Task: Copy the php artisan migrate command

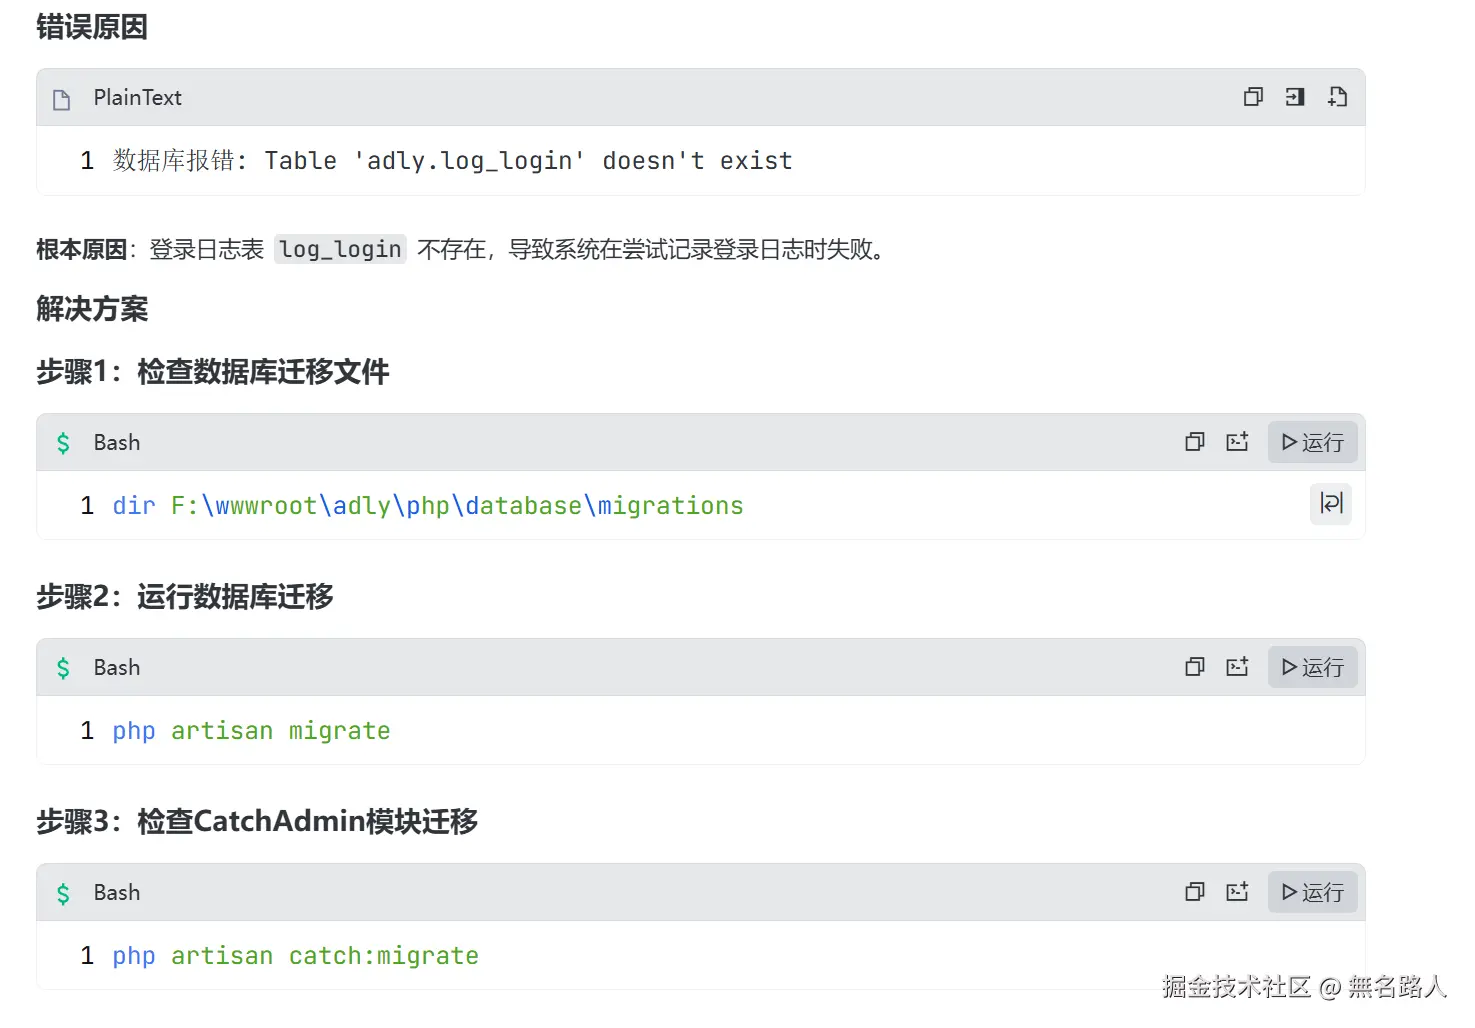Action: click(1195, 667)
